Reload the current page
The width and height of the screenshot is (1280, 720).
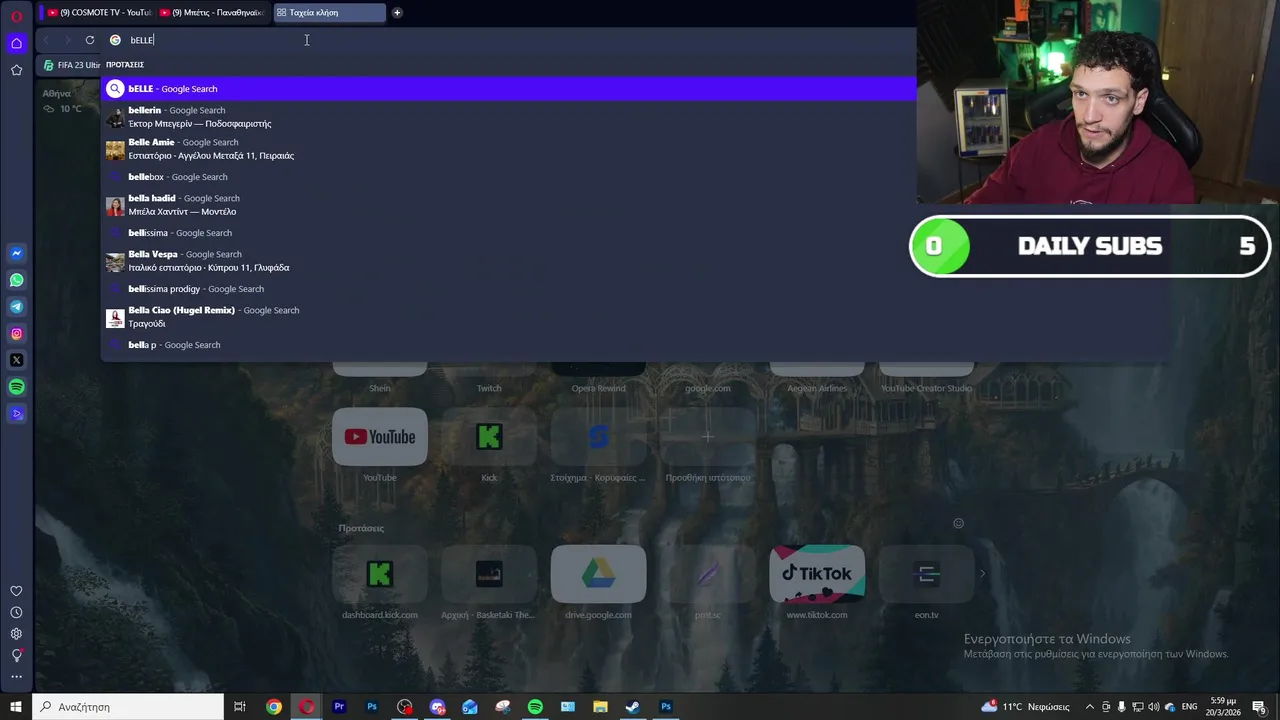(90, 40)
